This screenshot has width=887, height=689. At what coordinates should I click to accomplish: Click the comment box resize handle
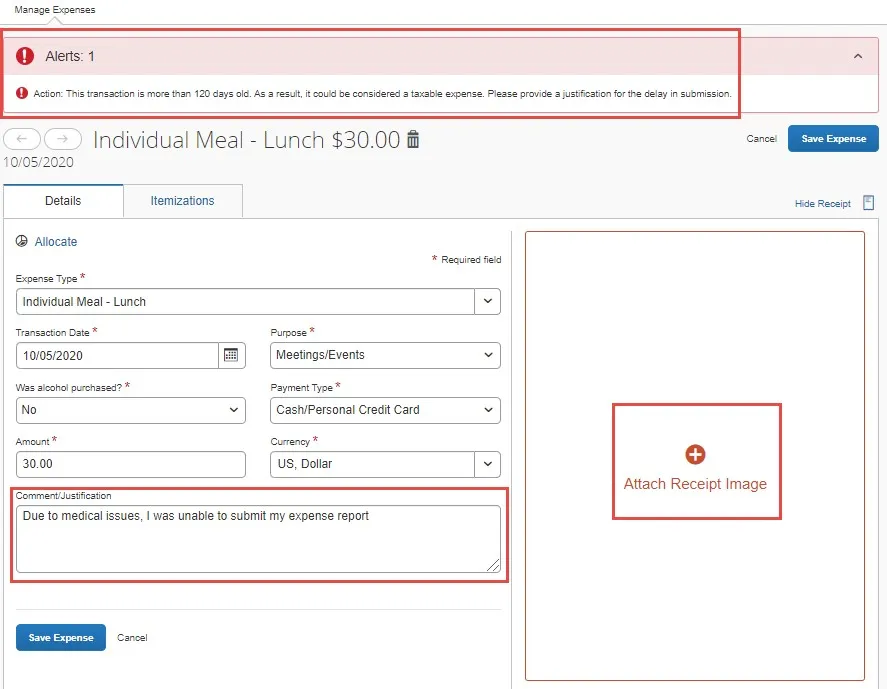pos(493,565)
